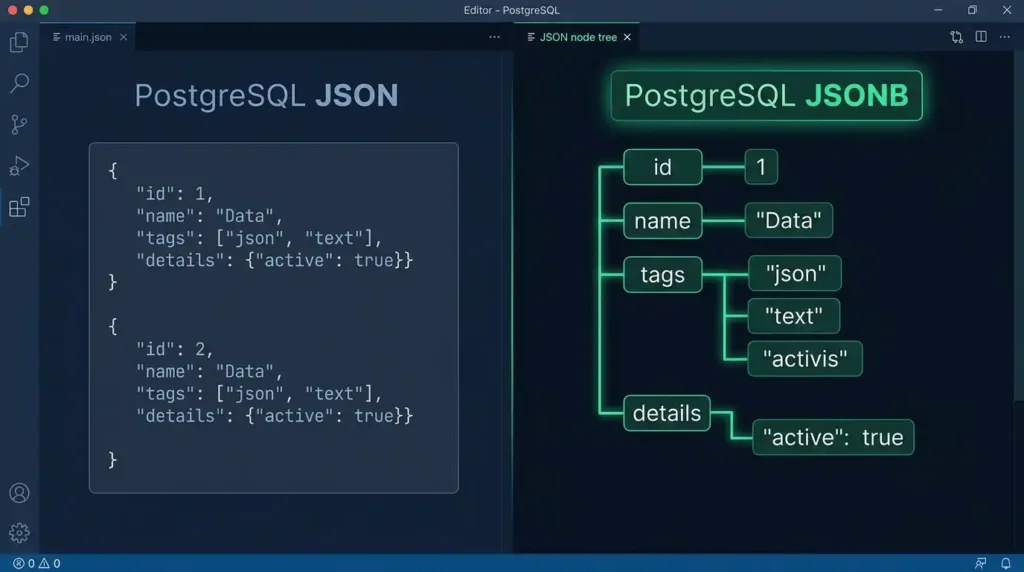Select the id node in tree
This screenshot has height=572, width=1024.
tap(663, 167)
